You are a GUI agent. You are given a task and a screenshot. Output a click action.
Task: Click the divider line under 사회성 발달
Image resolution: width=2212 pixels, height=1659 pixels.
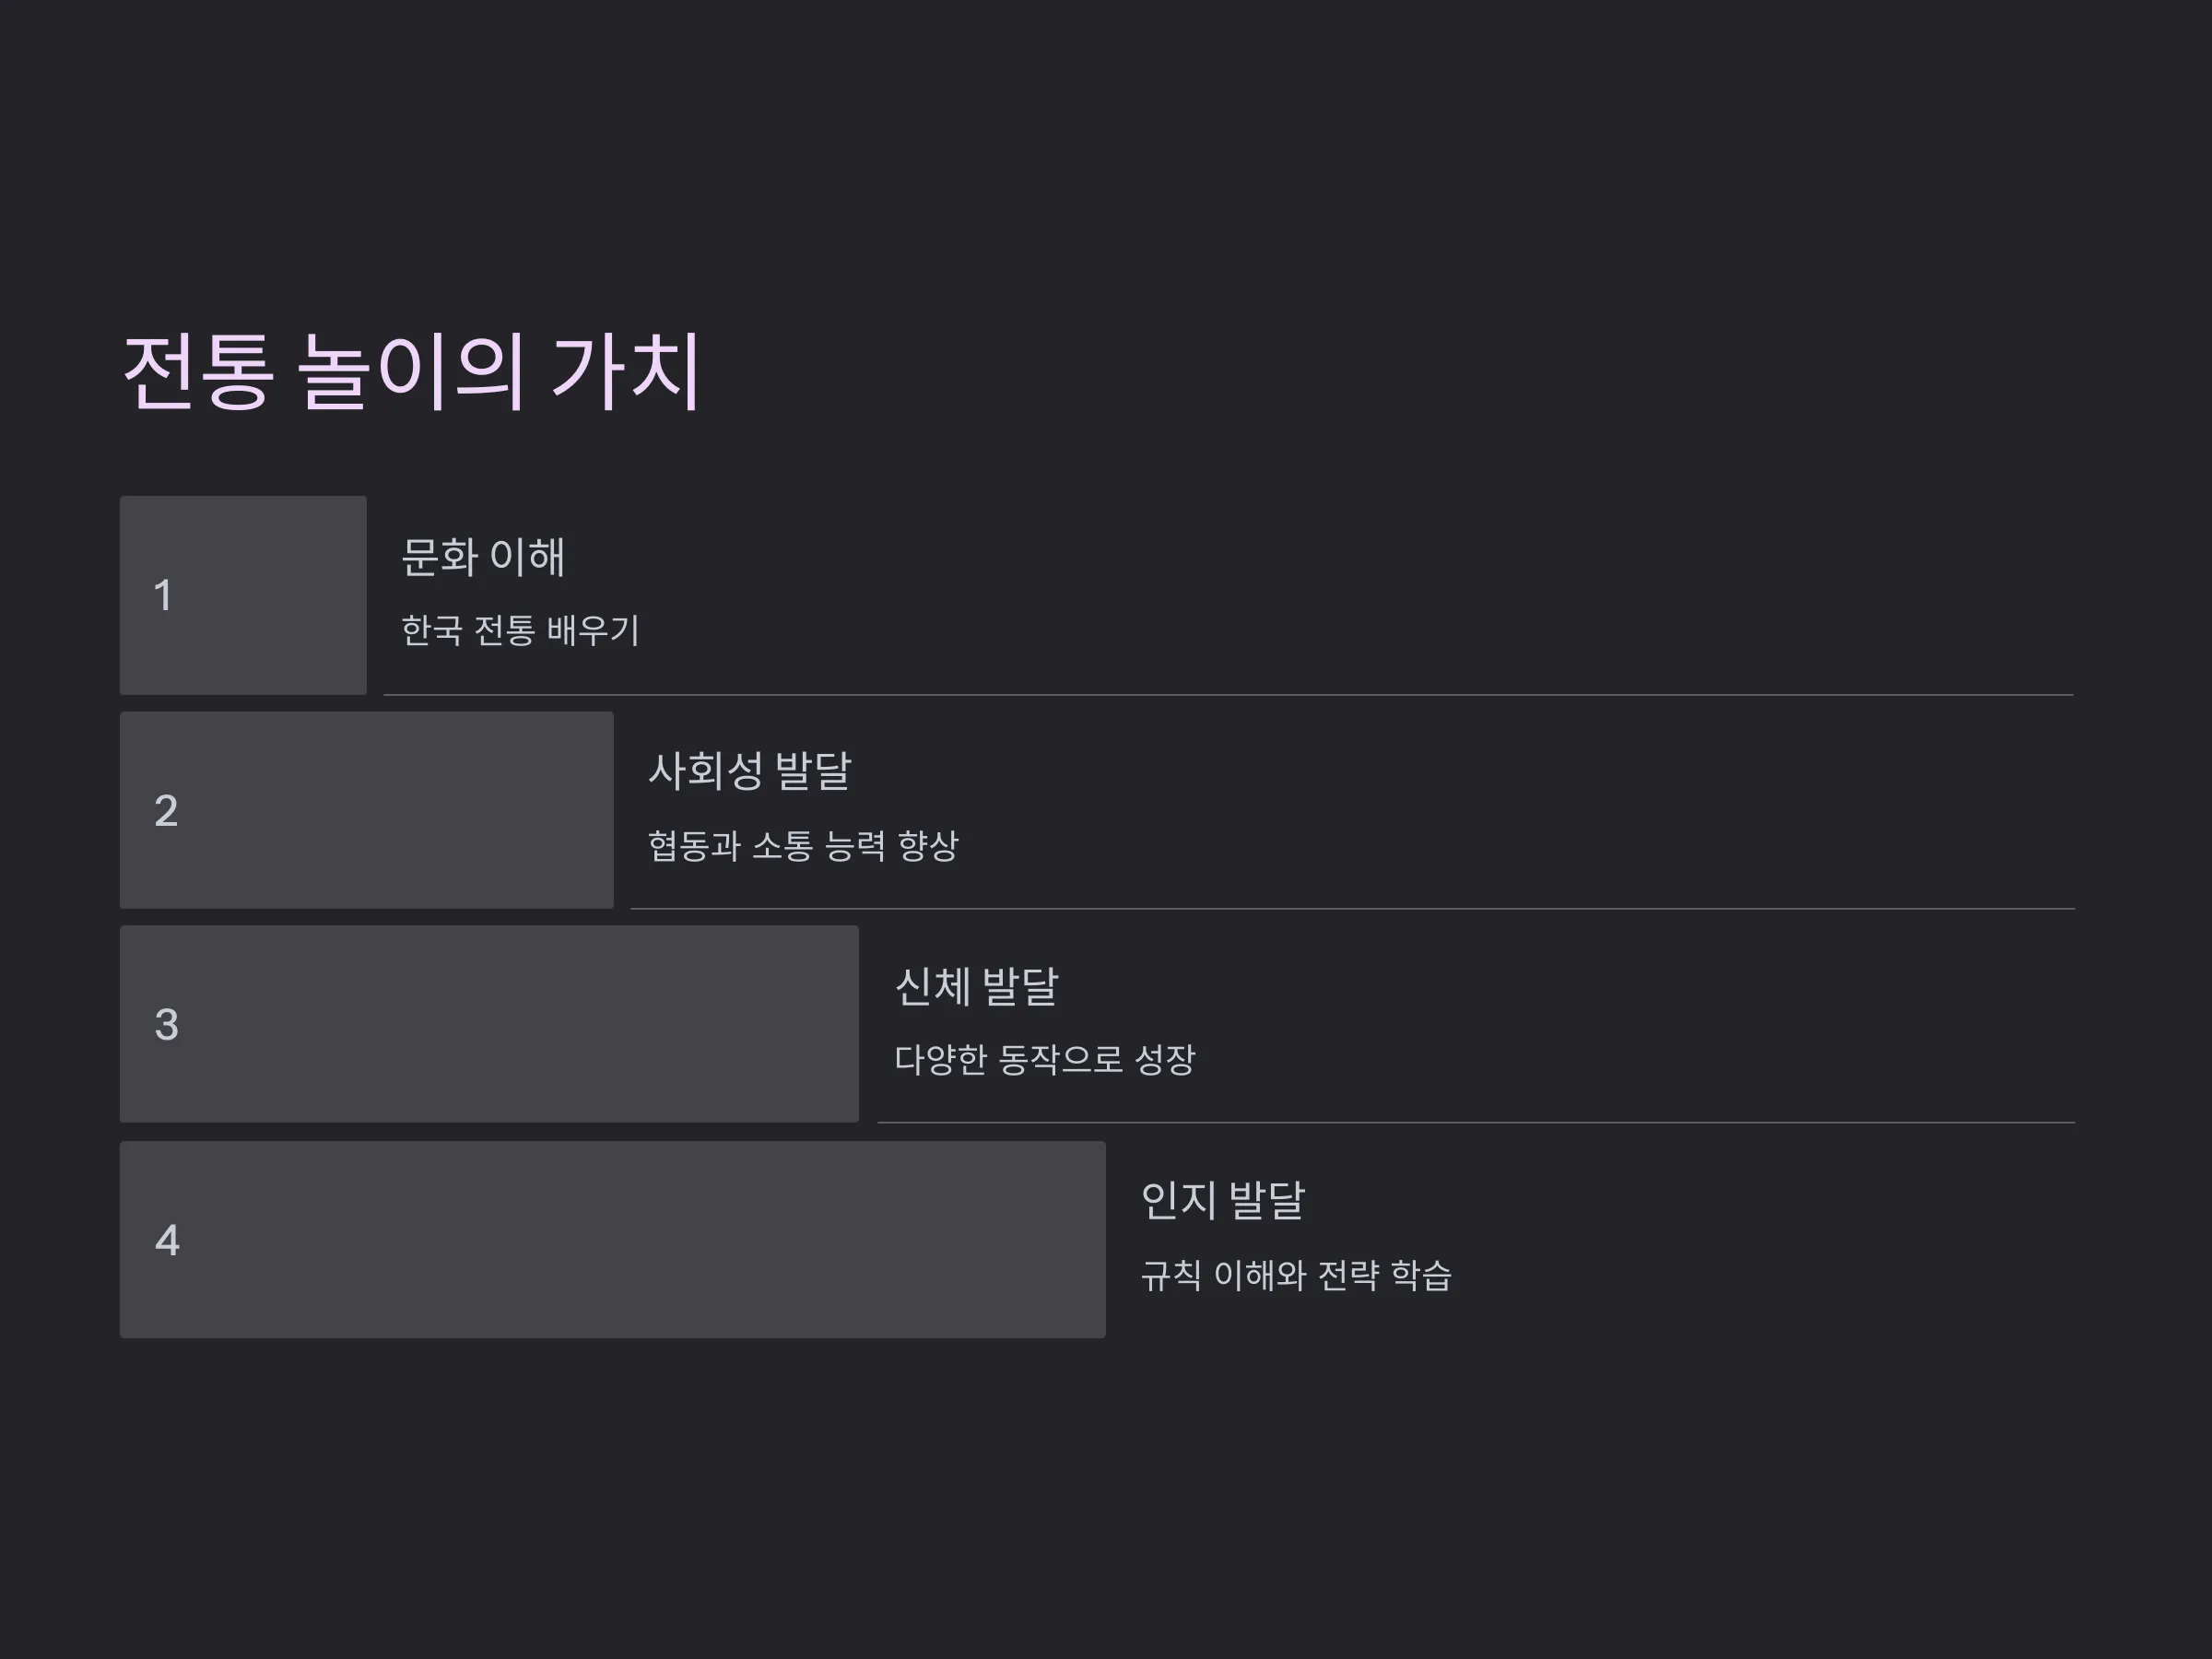click(x=1353, y=908)
